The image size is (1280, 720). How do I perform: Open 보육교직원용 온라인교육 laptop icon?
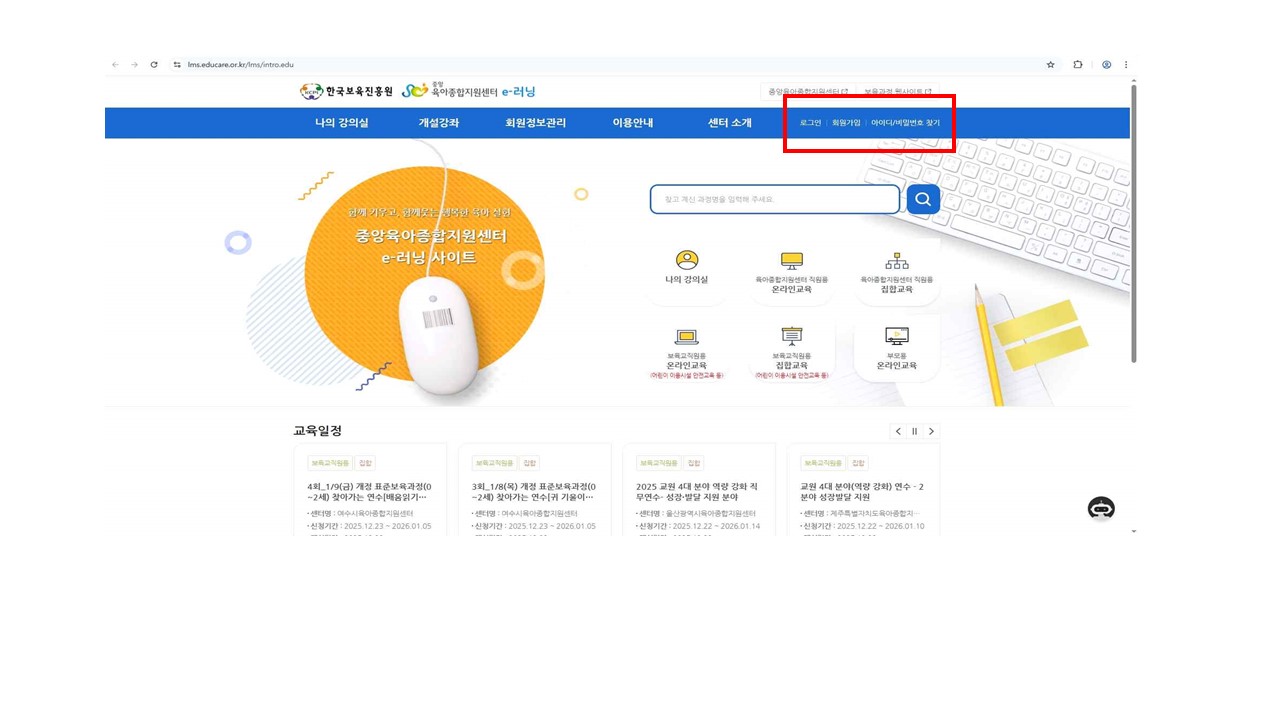[x=686, y=337]
